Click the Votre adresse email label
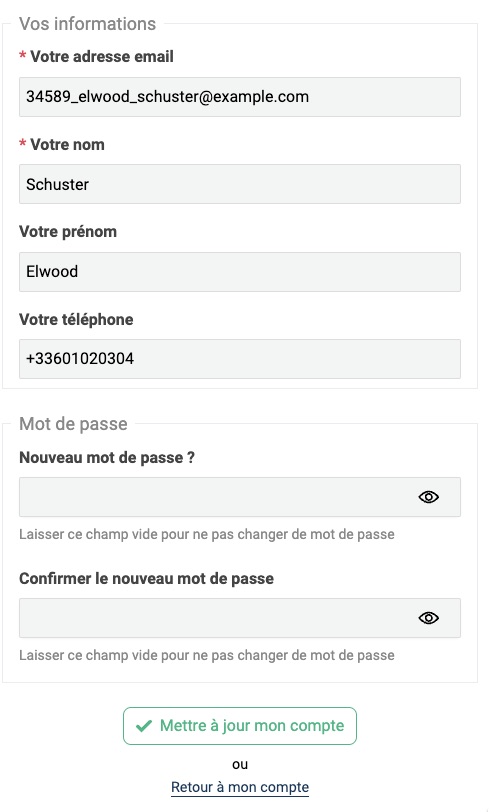 (x=102, y=56)
